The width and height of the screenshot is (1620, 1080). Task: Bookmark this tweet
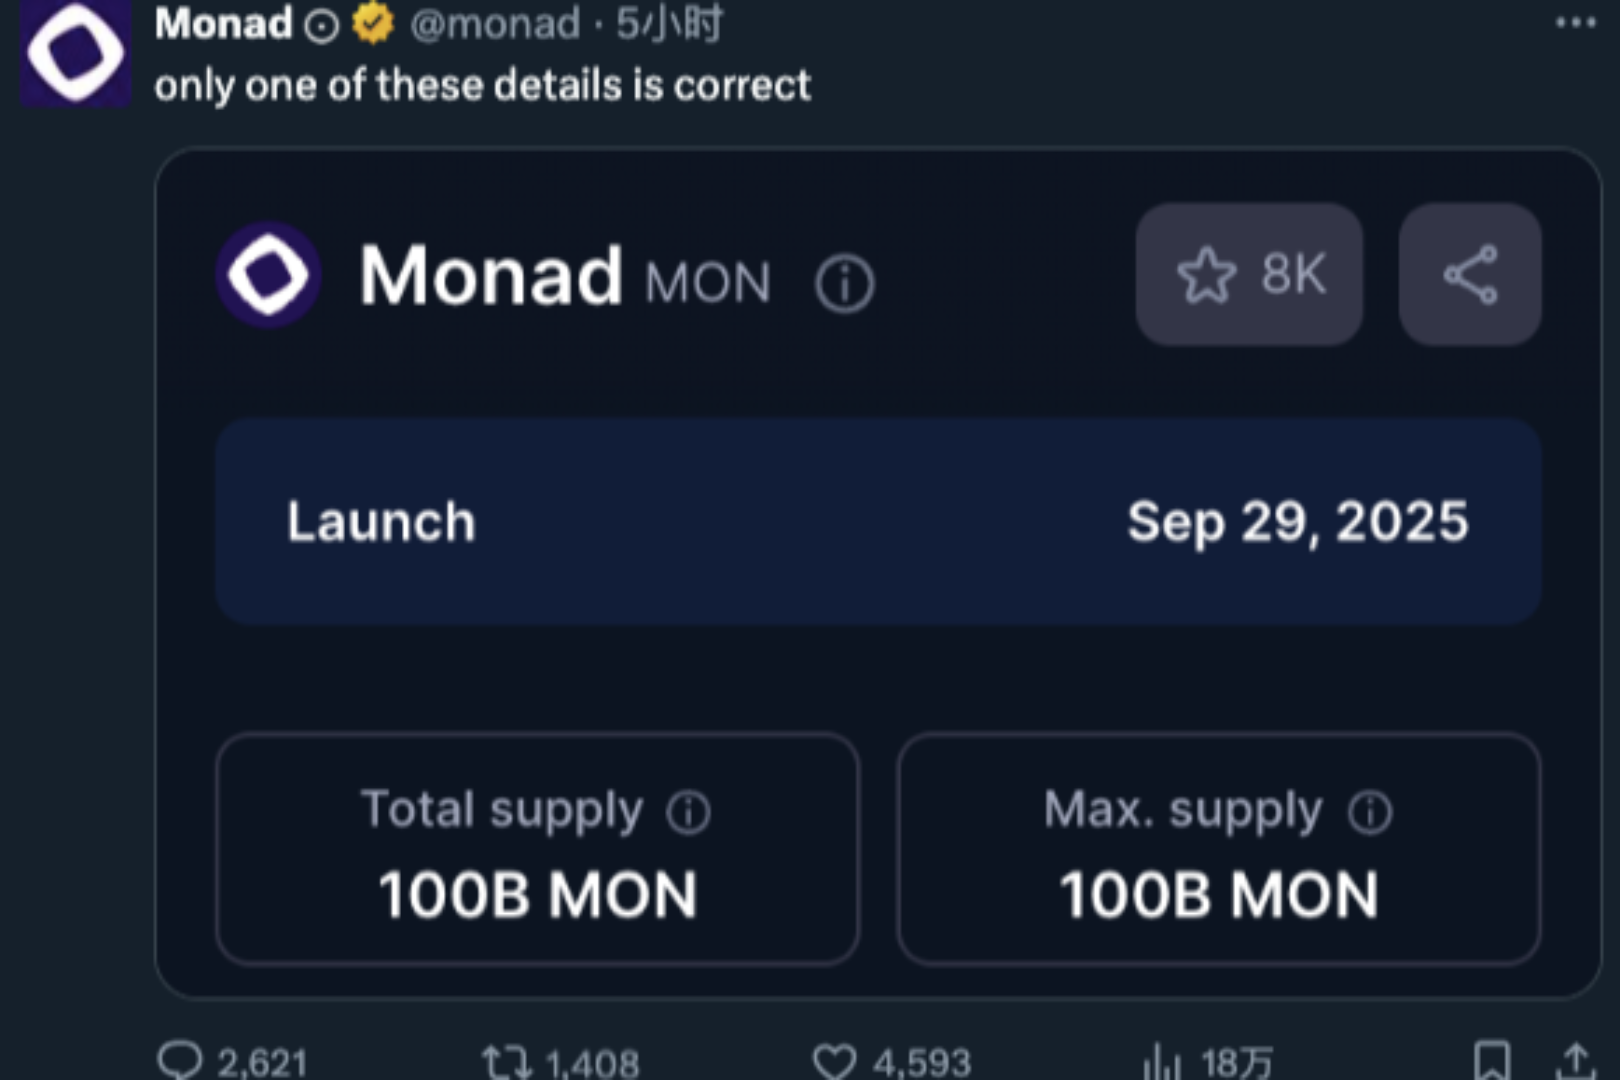click(x=1492, y=1061)
